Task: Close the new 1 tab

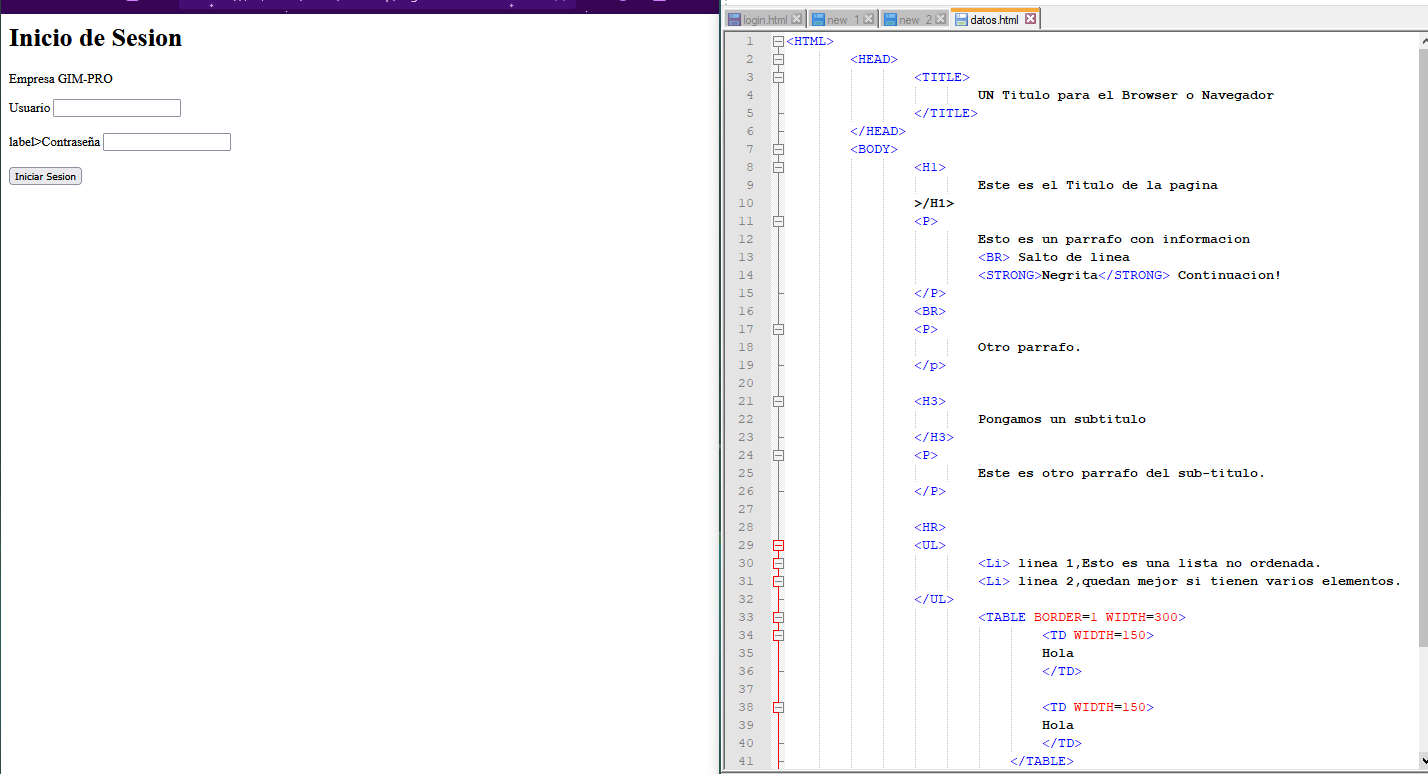Action: coord(868,19)
